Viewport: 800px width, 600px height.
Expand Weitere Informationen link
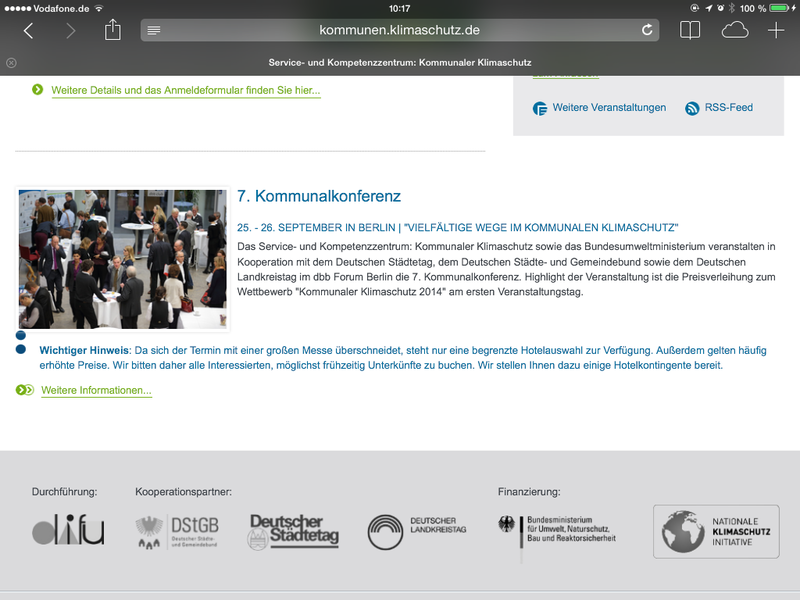coord(96,390)
